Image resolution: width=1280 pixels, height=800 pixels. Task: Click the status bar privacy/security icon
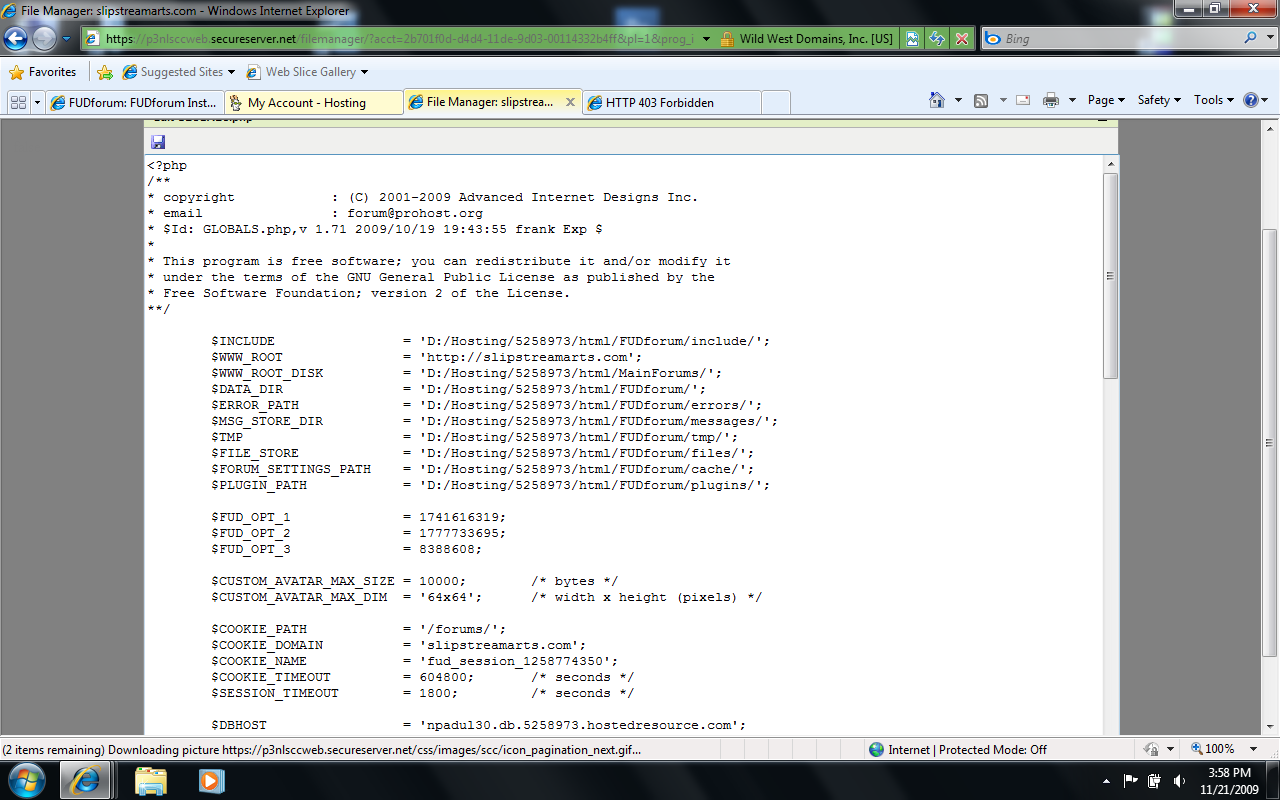1150,749
